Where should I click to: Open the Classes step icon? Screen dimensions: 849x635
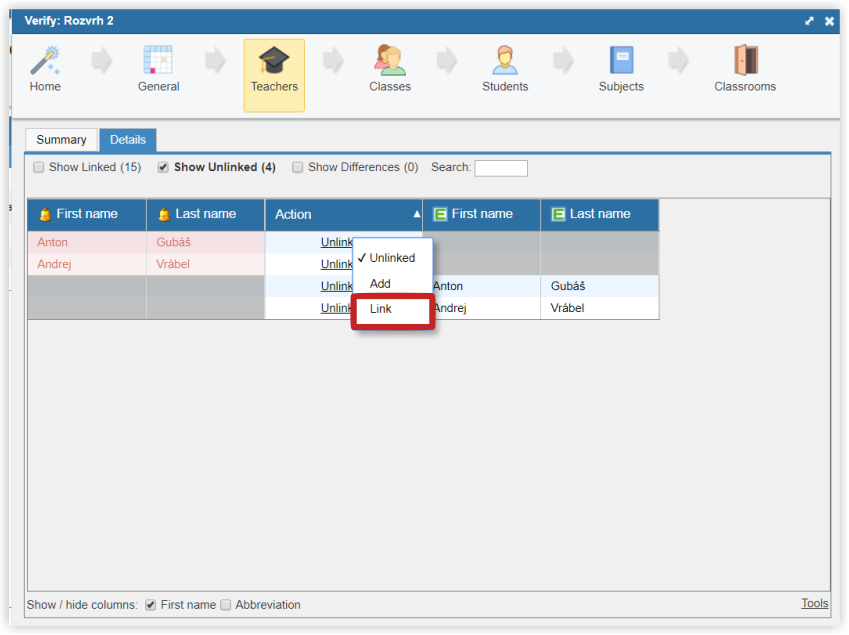(389, 60)
